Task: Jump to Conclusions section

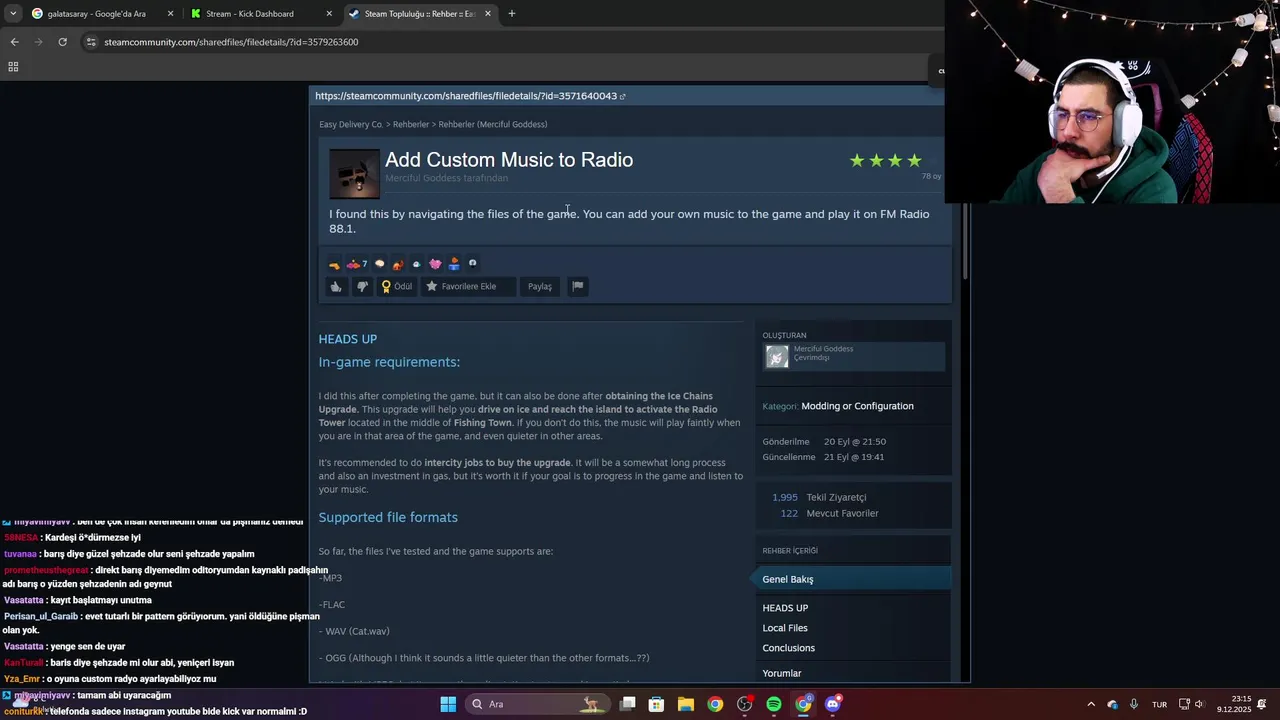Action: tap(789, 648)
